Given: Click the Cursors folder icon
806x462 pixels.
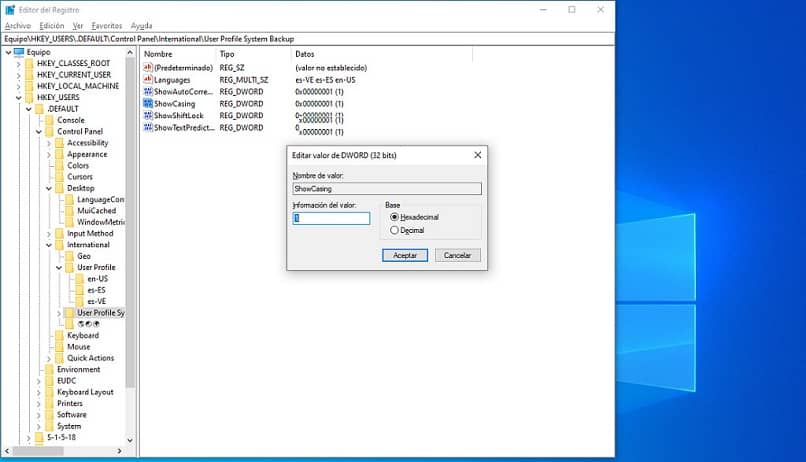Looking at the screenshot, I should coord(60,176).
